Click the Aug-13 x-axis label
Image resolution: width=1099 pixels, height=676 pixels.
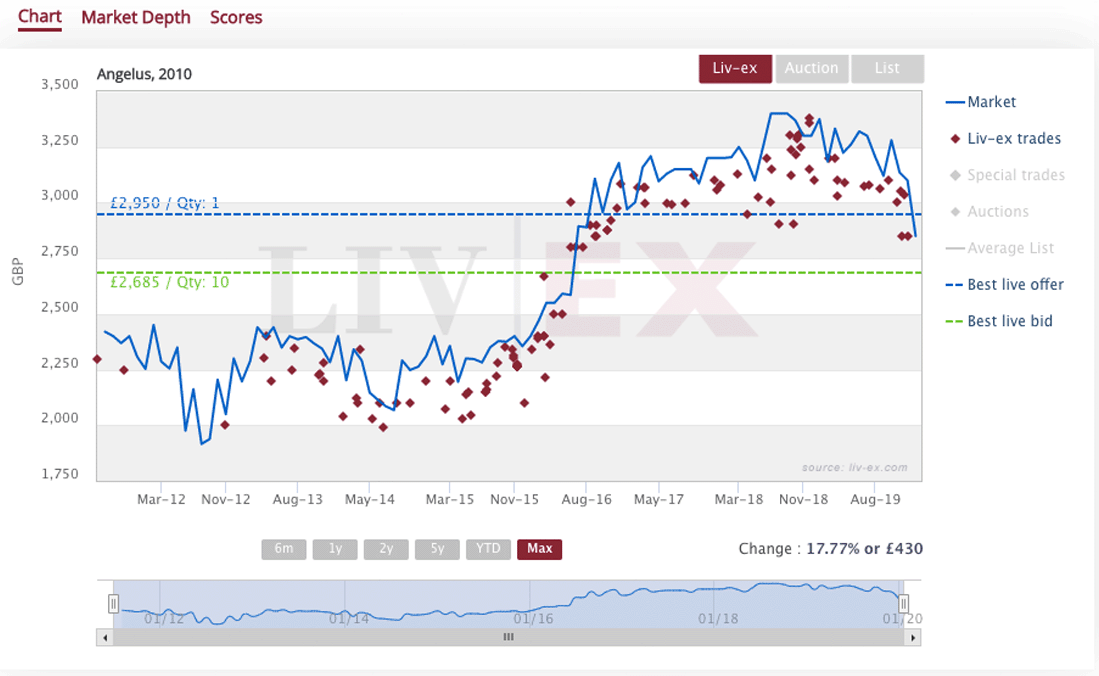point(298,500)
